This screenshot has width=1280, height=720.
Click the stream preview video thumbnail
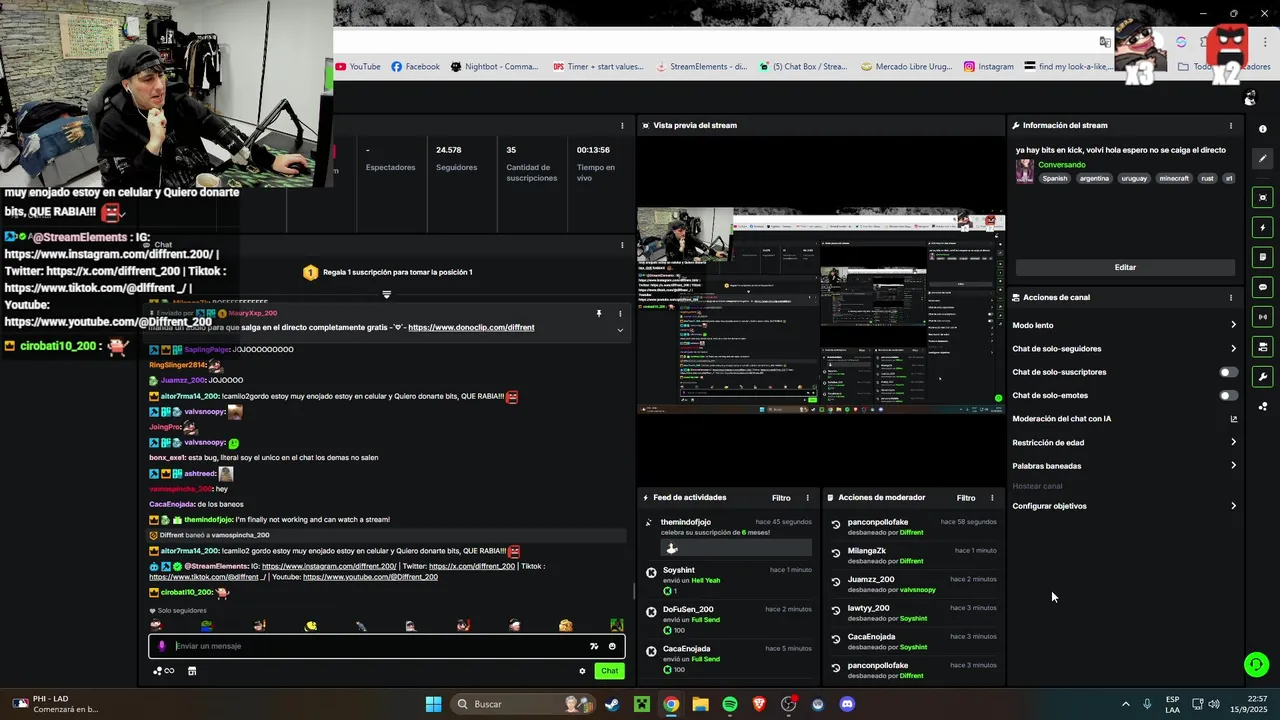[x=820, y=312]
